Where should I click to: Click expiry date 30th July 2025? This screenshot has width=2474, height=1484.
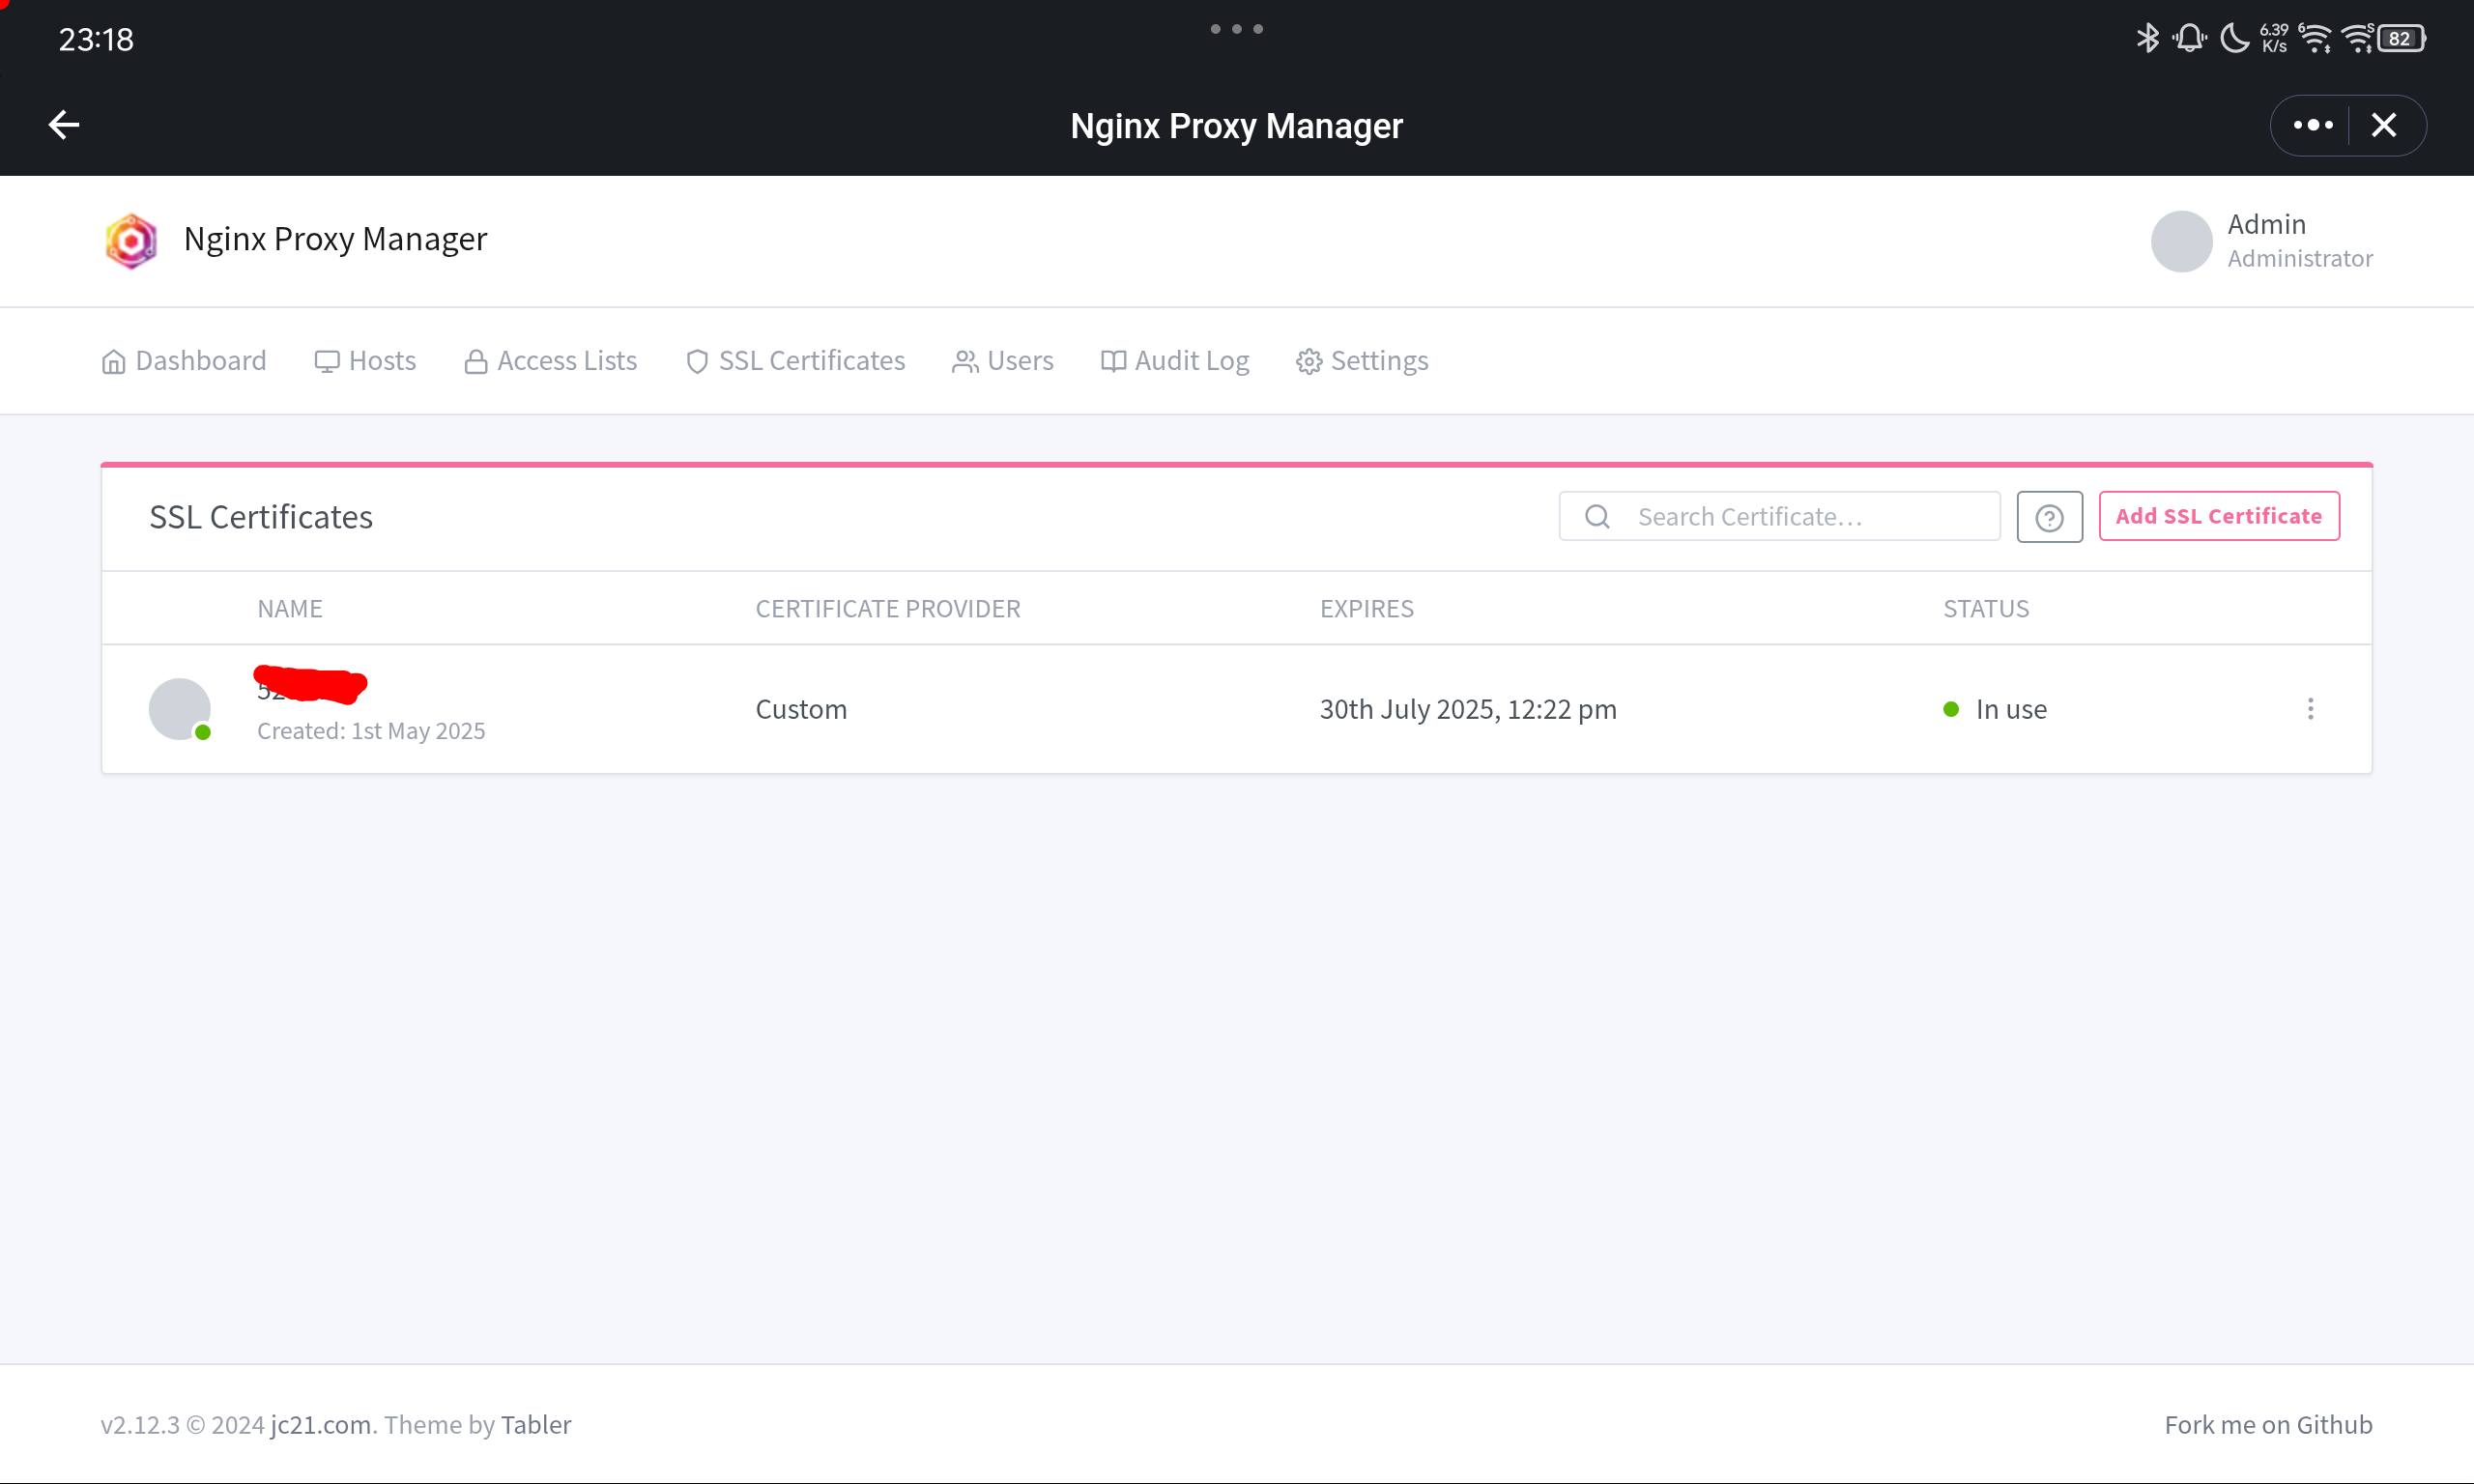click(1468, 709)
